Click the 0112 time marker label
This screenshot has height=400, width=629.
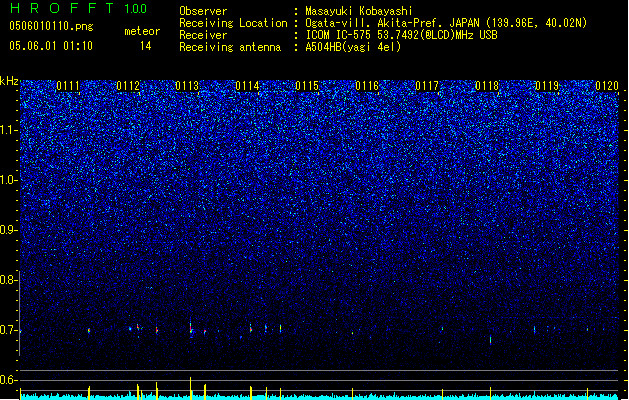click(x=128, y=86)
